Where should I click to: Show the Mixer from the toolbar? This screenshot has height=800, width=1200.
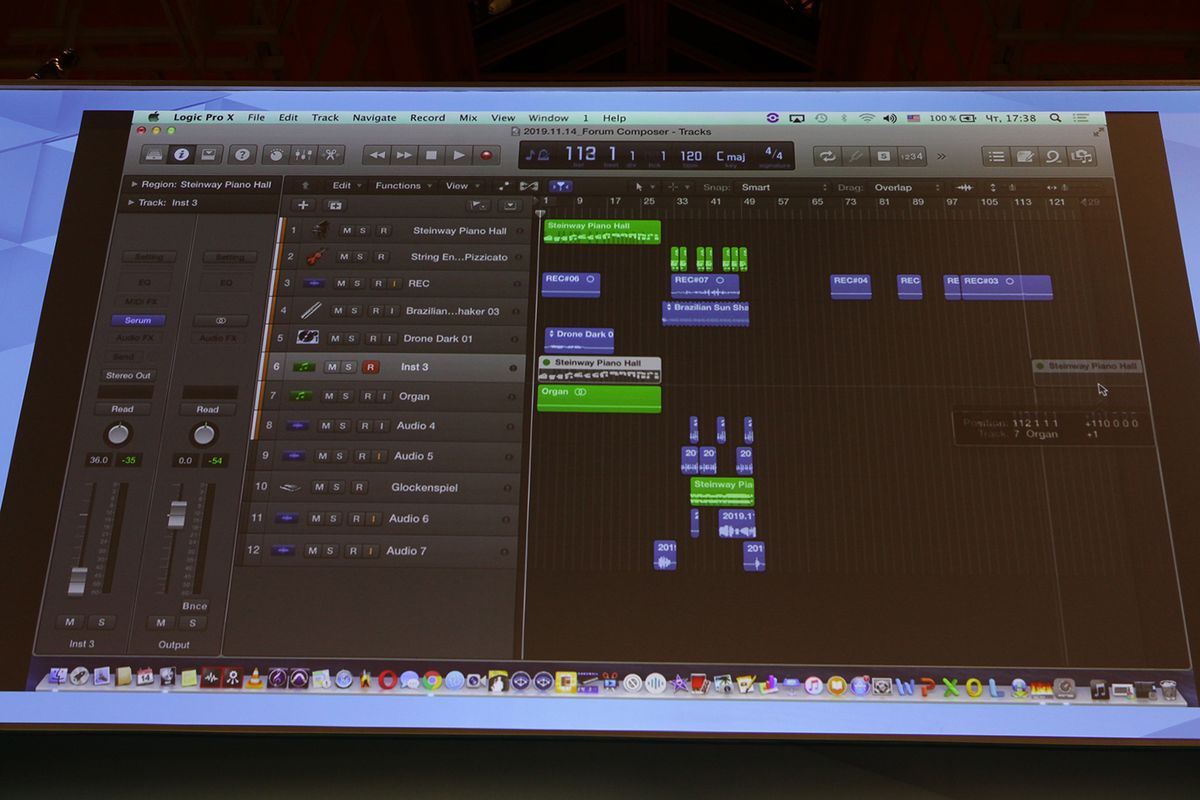coord(301,155)
